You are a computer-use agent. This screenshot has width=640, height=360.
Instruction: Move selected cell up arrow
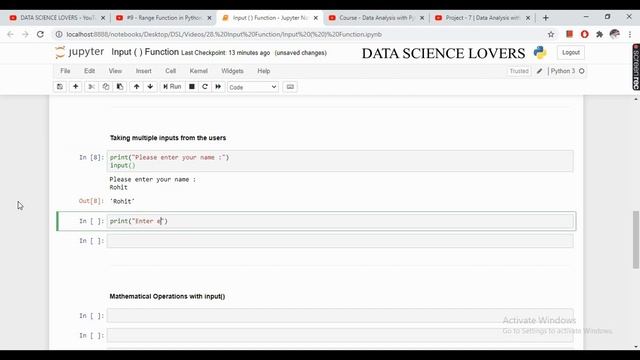tap(137, 87)
